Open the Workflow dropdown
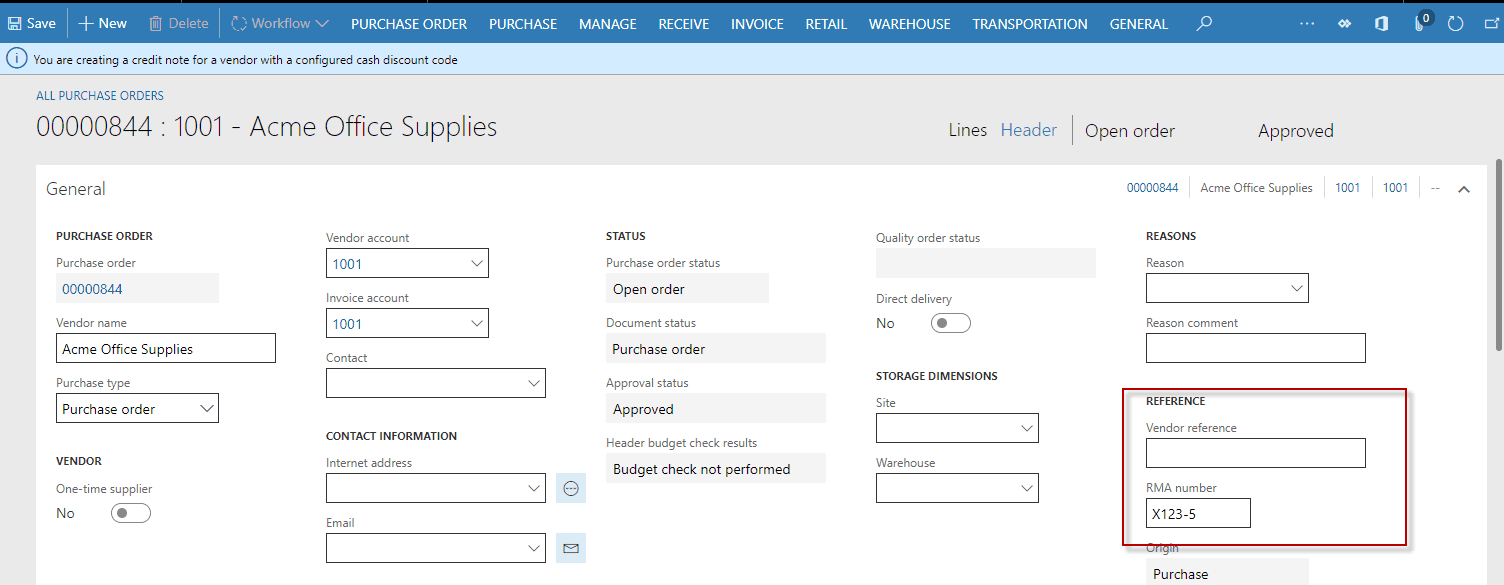This screenshot has height=585, width=1504. tap(279, 22)
